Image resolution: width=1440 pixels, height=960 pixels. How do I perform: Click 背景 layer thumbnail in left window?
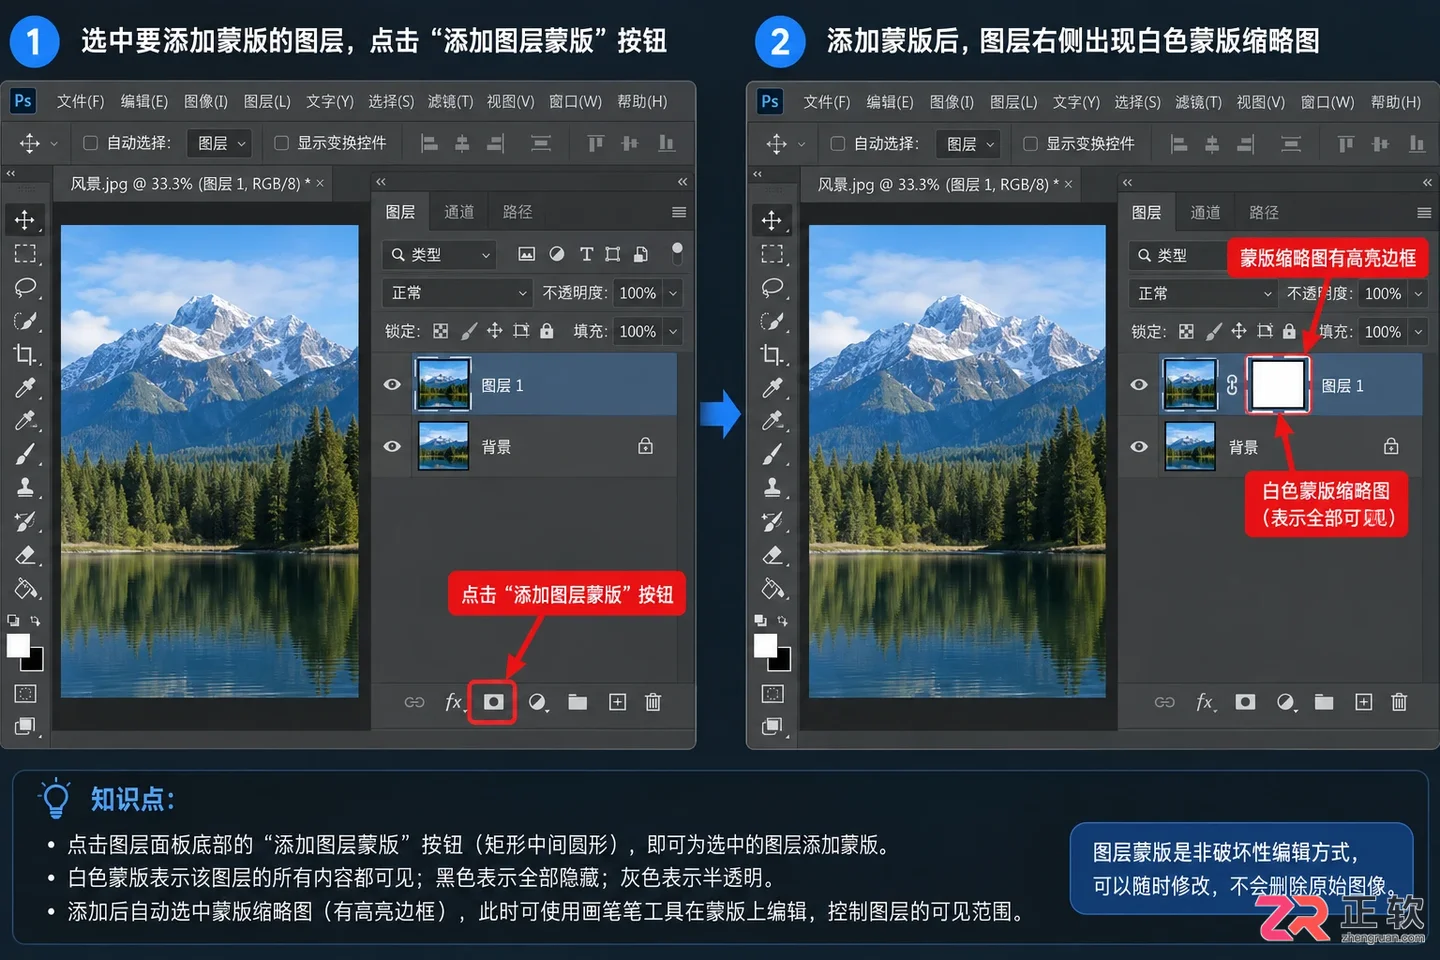(443, 446)
